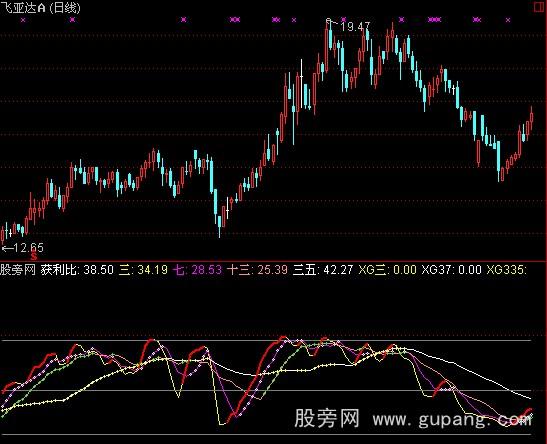Select the 七: 28.53 indicator value
The height and width of the screenshot is (444, 547).
pos(197,270)
